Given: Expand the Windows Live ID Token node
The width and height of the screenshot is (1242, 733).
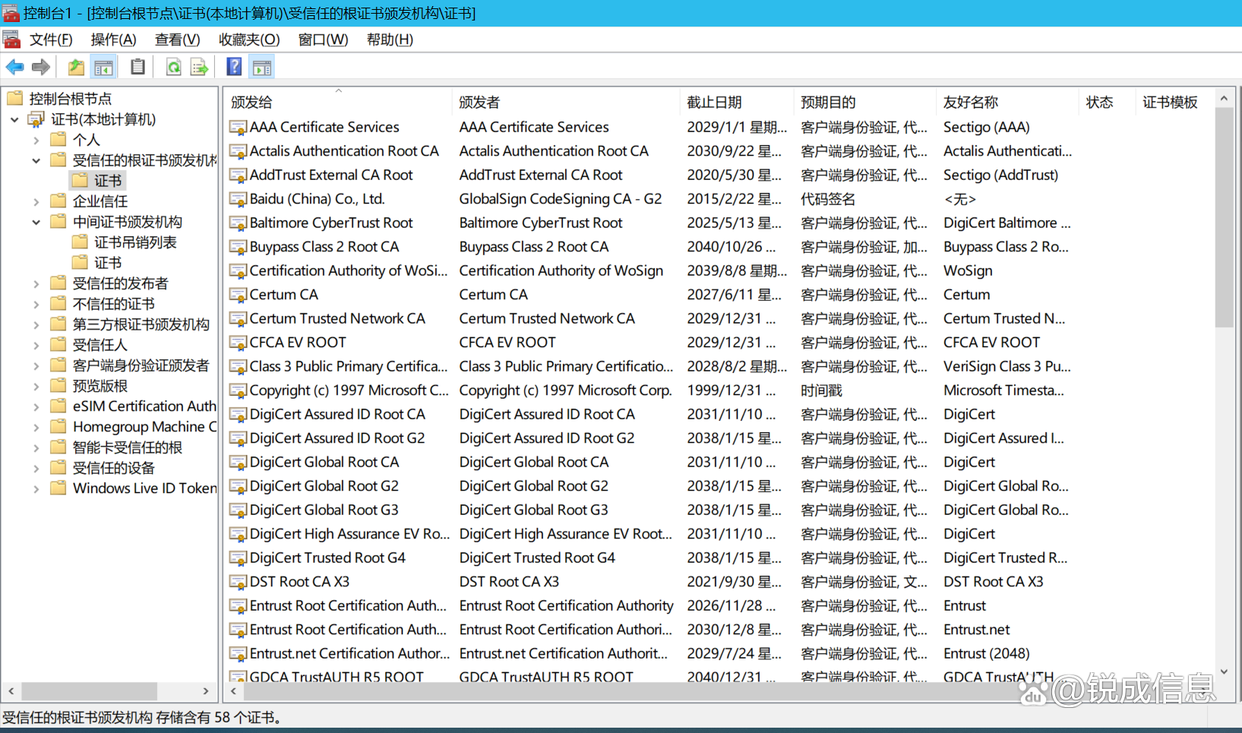Looking at the screenshot, I should pyautogui.click(x=37, y=488).
